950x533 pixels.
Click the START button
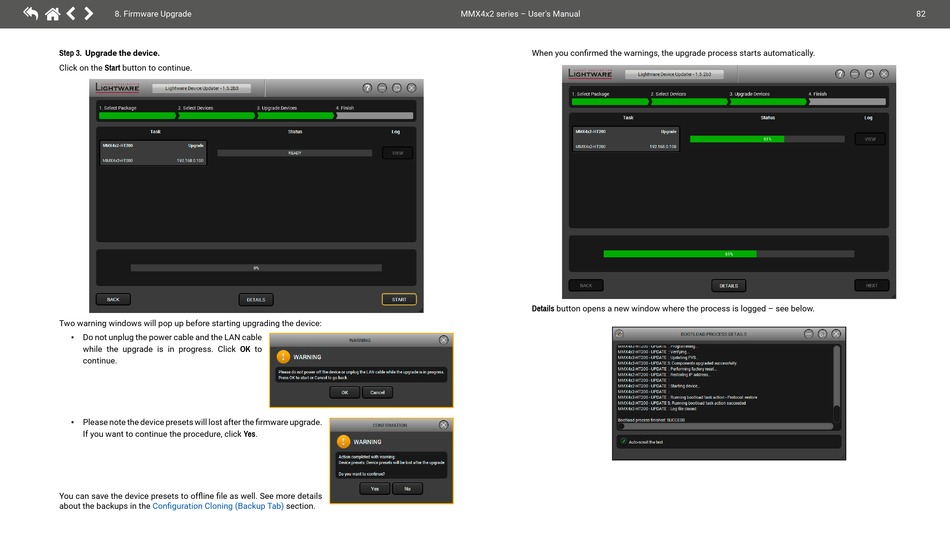pyautogui.click(x=399, y=299)
